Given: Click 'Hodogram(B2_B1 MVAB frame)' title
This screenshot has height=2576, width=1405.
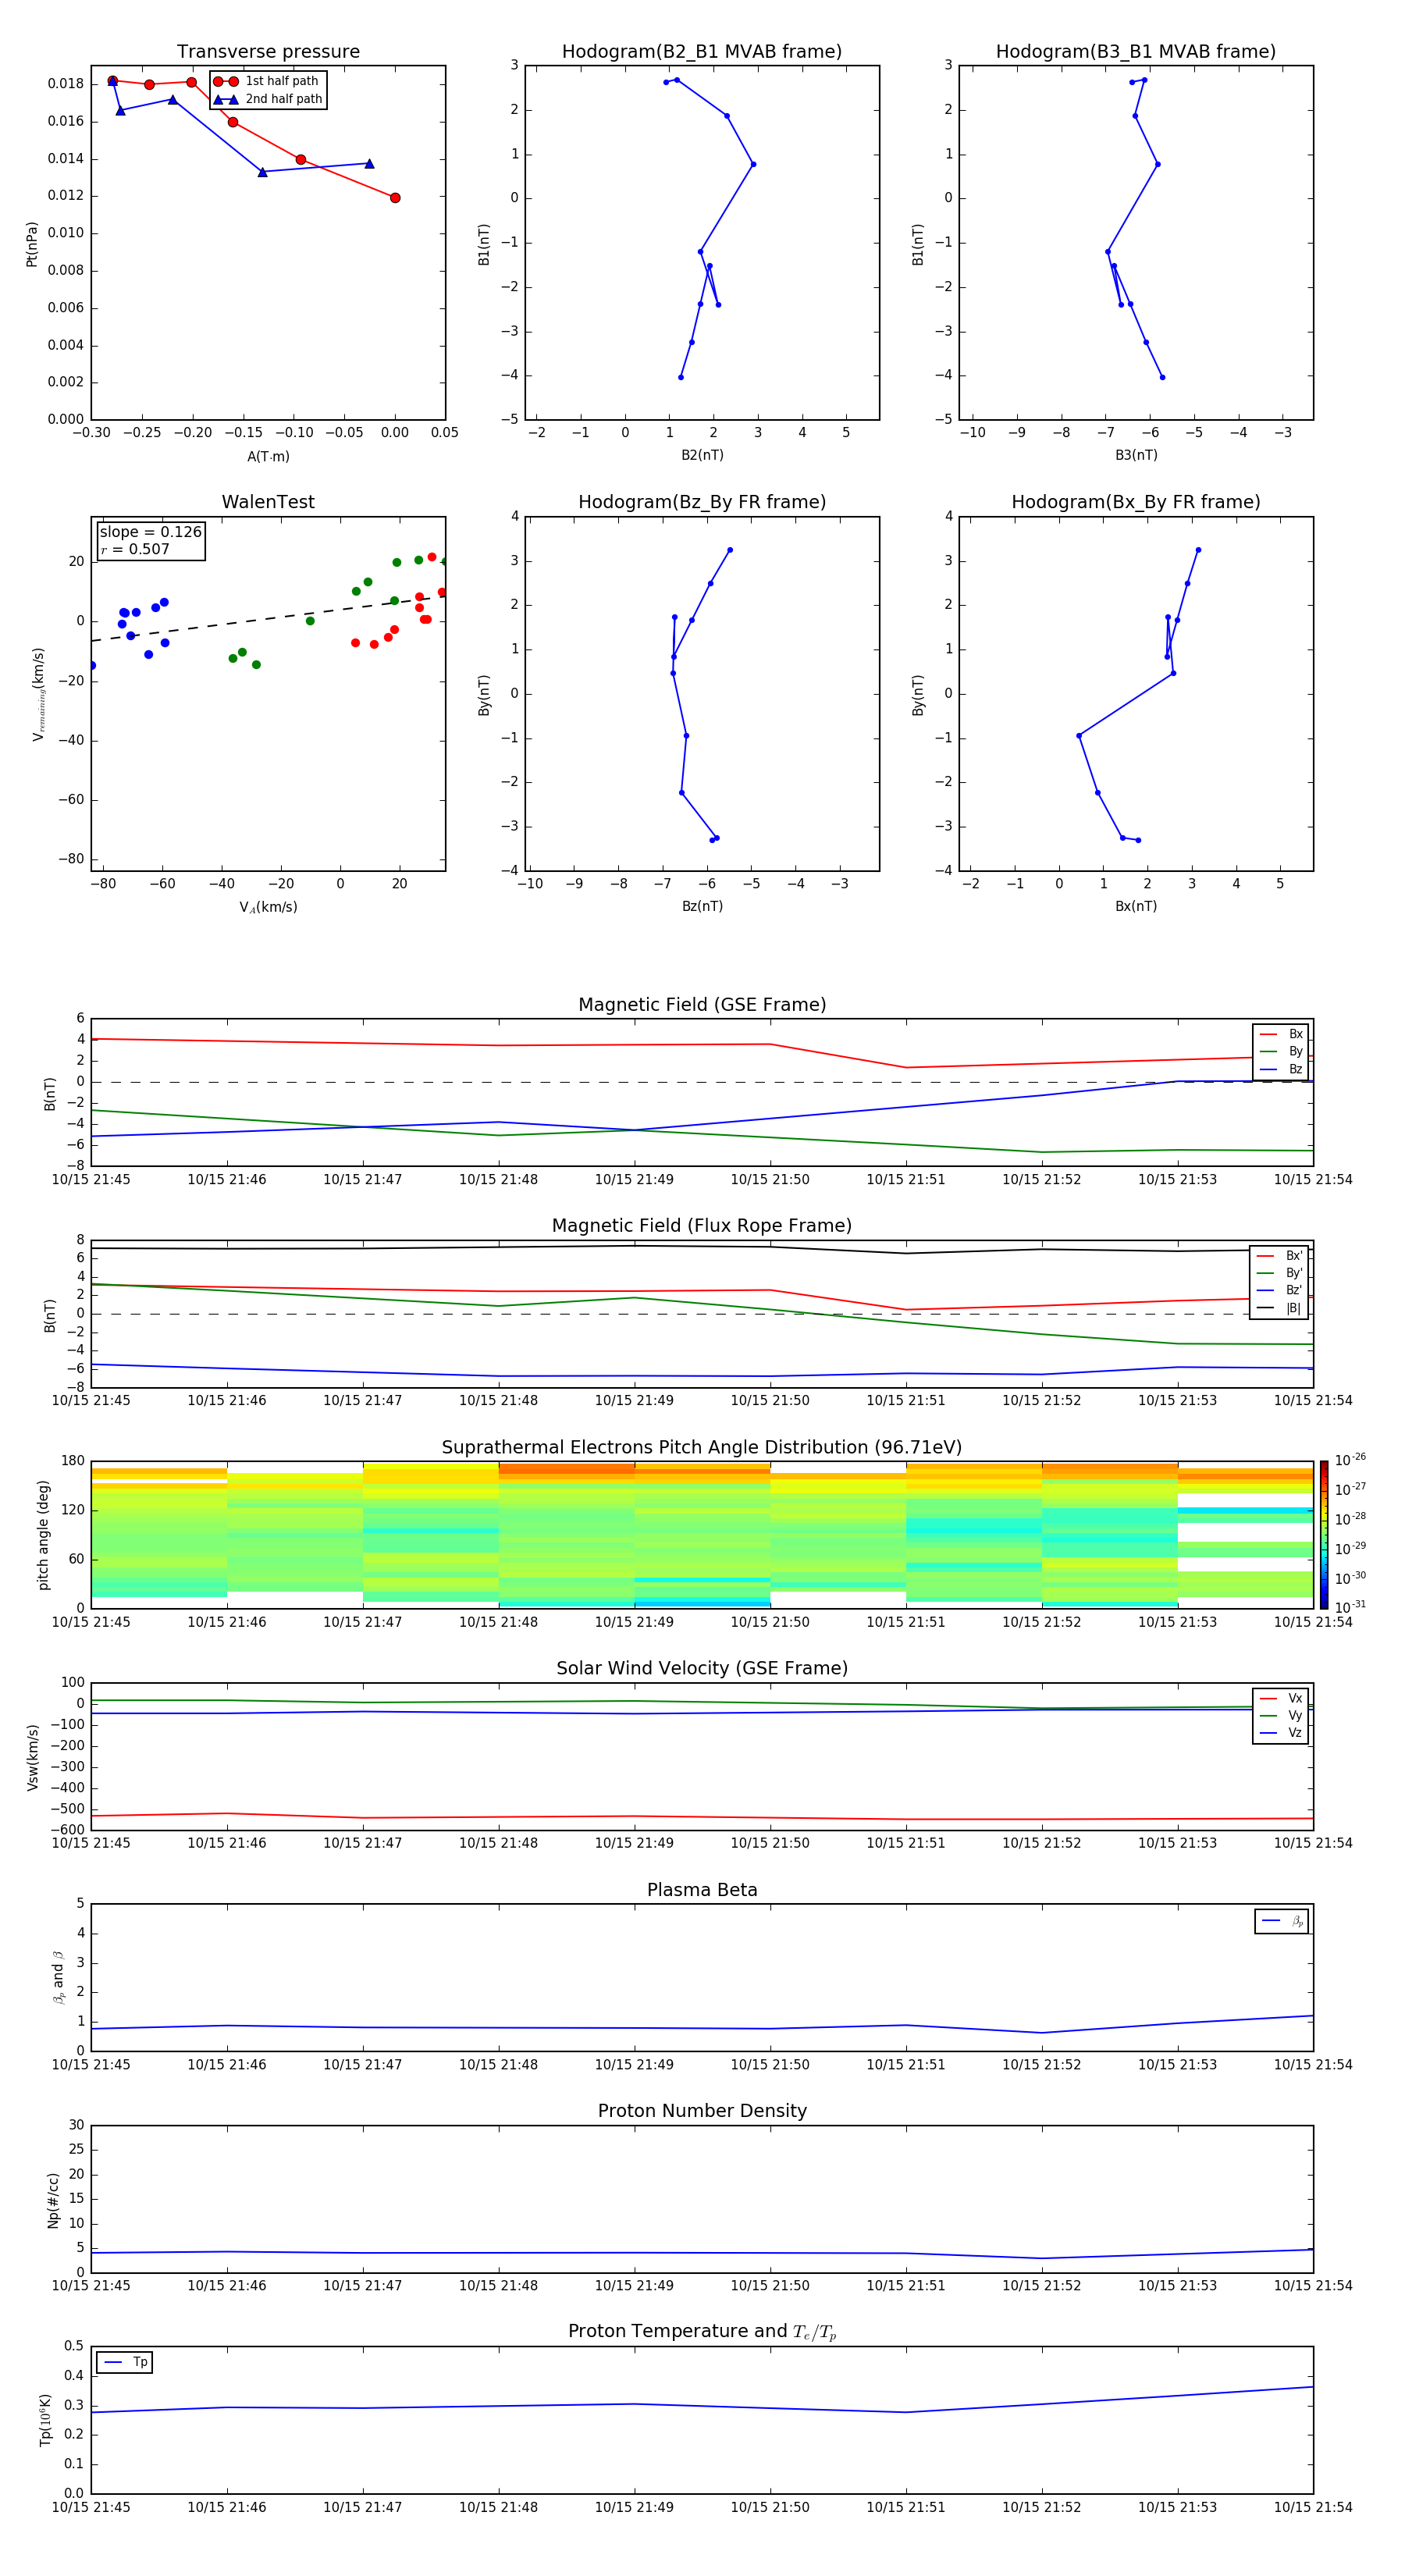Looking at the screenshot, I should pos(702,52).
